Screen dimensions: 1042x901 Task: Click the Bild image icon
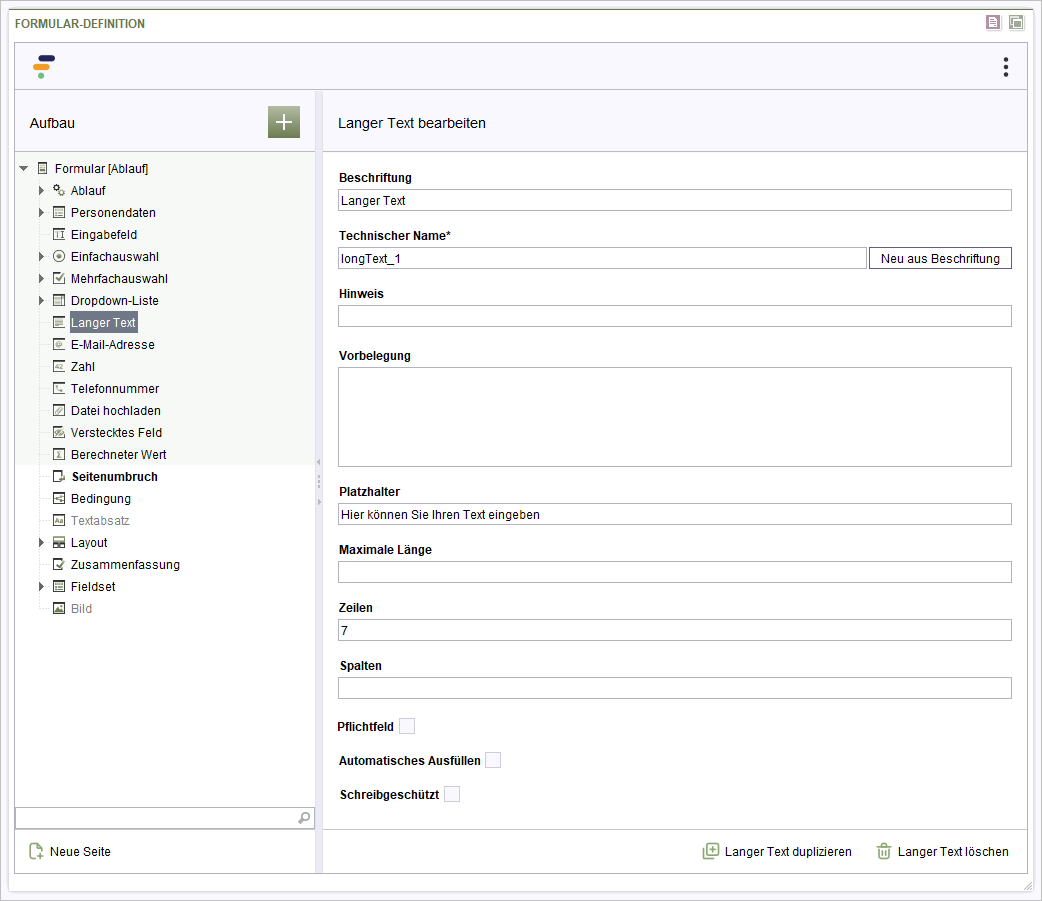coord(59,608)
